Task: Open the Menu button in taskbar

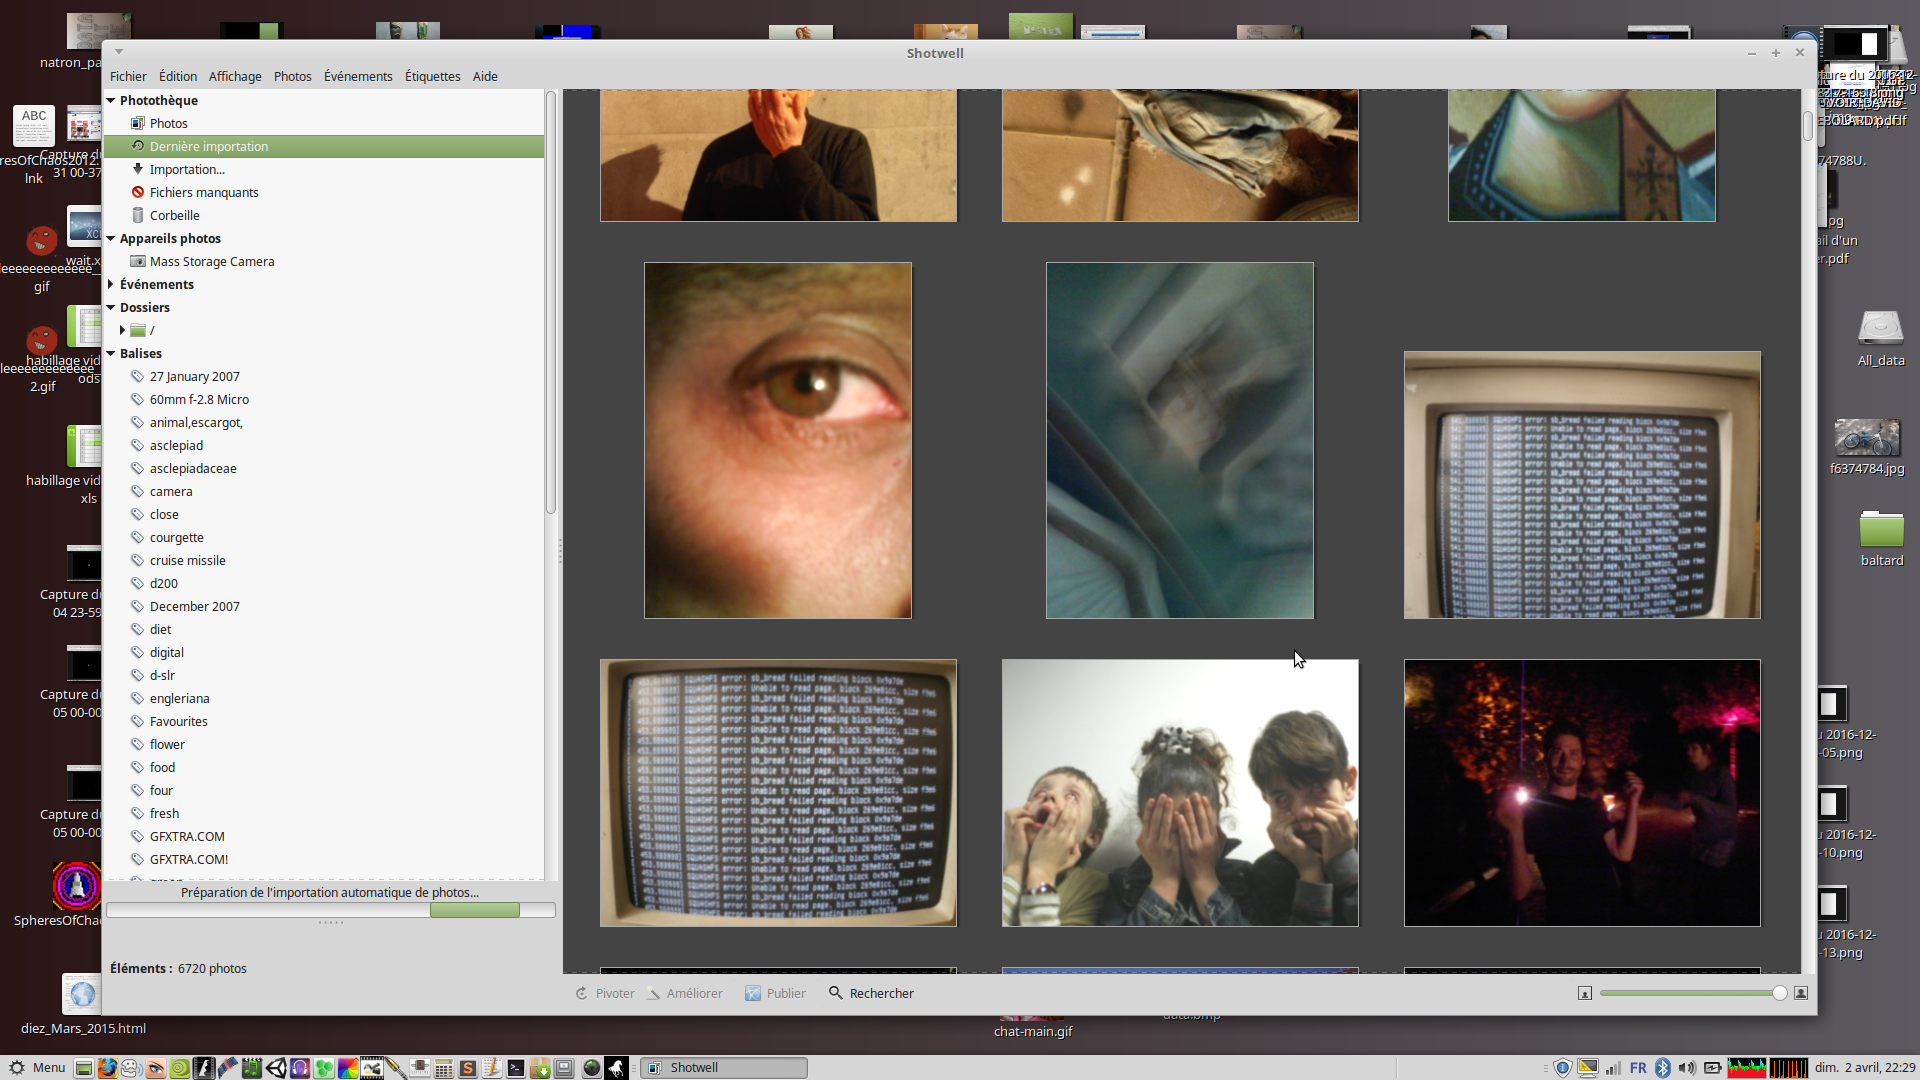Action: (37, 1067)
